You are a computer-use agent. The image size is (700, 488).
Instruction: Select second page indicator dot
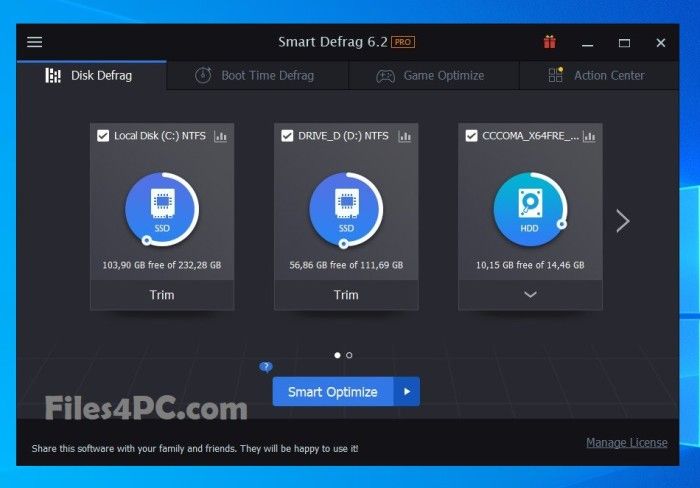pos(349,355)
